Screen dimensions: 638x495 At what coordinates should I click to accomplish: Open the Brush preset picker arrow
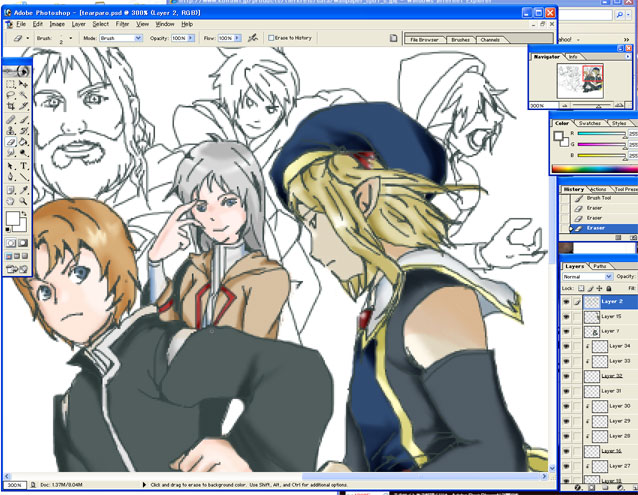[x=71, y=38]
